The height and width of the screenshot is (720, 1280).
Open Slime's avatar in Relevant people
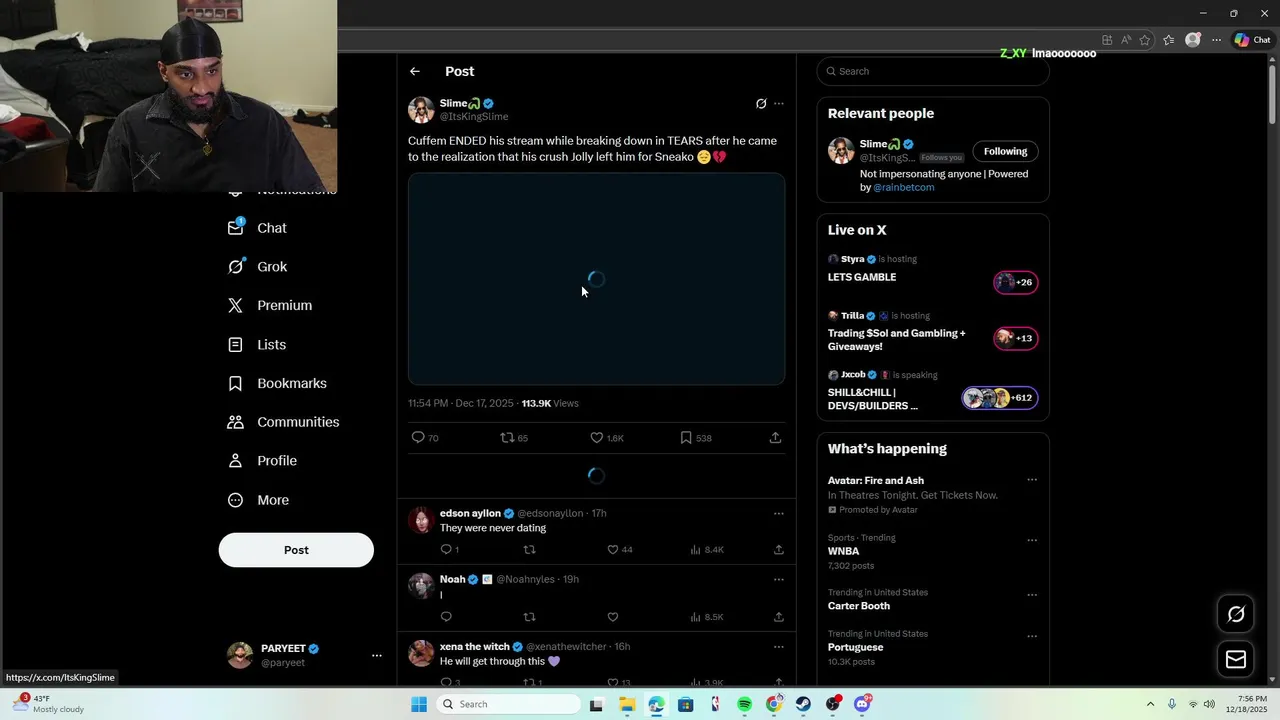(841, 150)
